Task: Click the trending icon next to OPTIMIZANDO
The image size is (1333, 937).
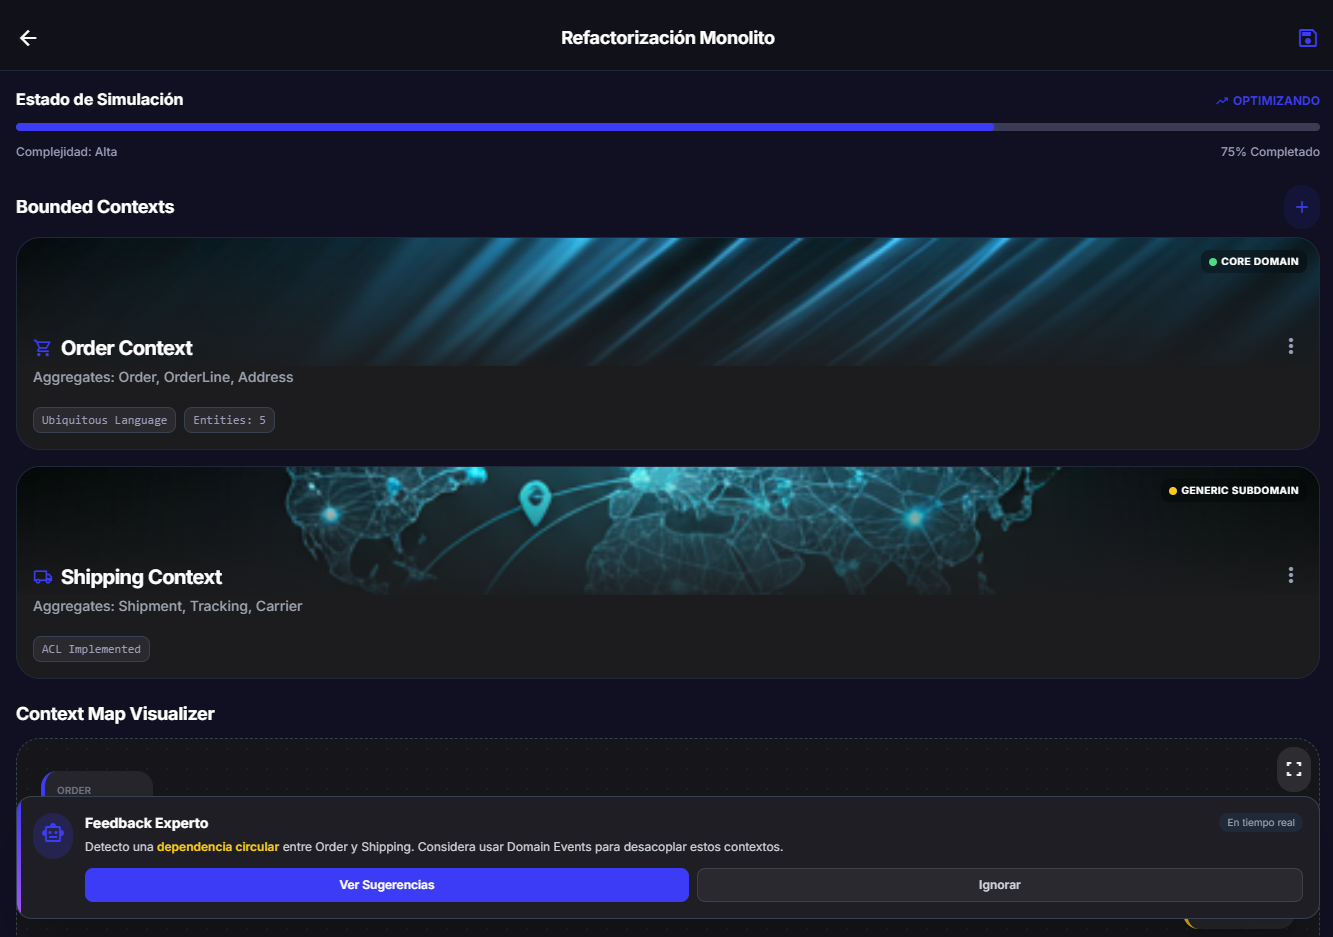Action: coord(1221,100)
